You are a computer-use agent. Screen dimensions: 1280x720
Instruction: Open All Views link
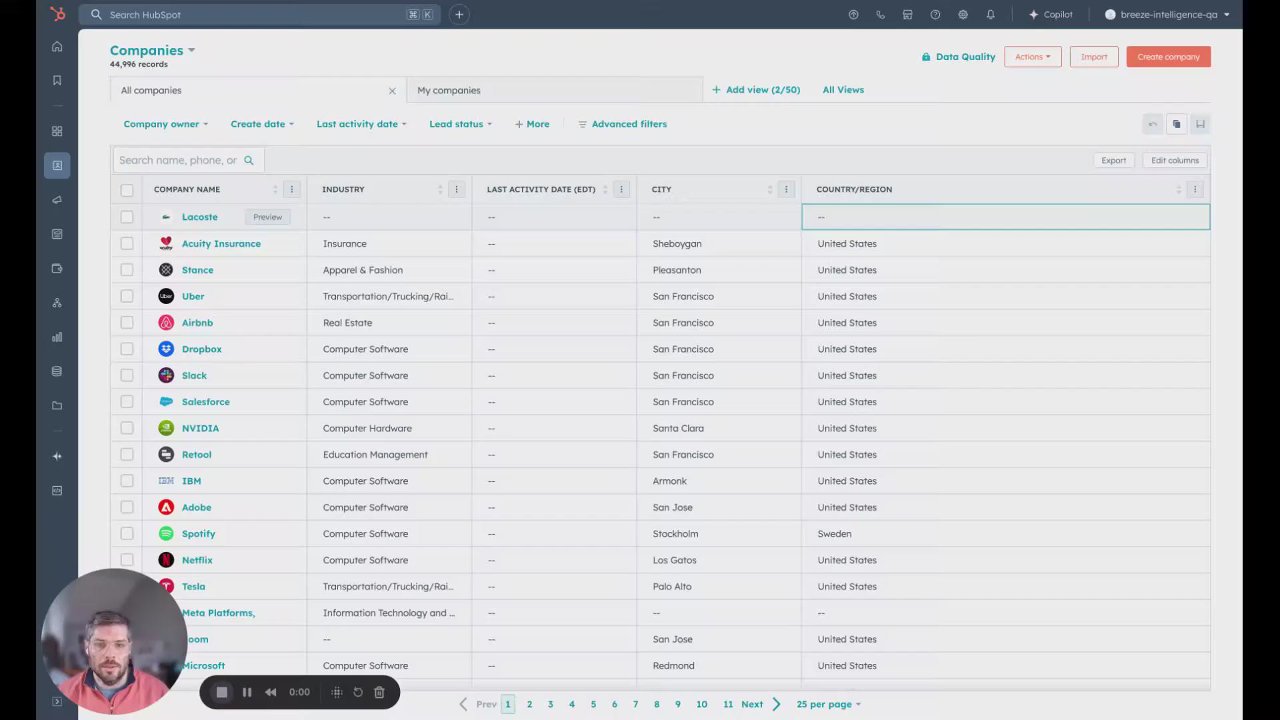point(843,90)
